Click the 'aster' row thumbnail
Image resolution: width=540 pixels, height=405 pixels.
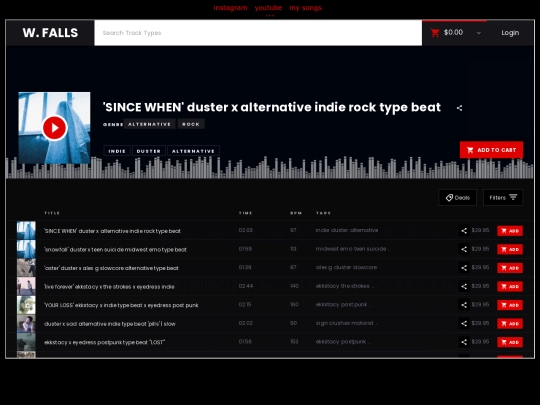26,268
